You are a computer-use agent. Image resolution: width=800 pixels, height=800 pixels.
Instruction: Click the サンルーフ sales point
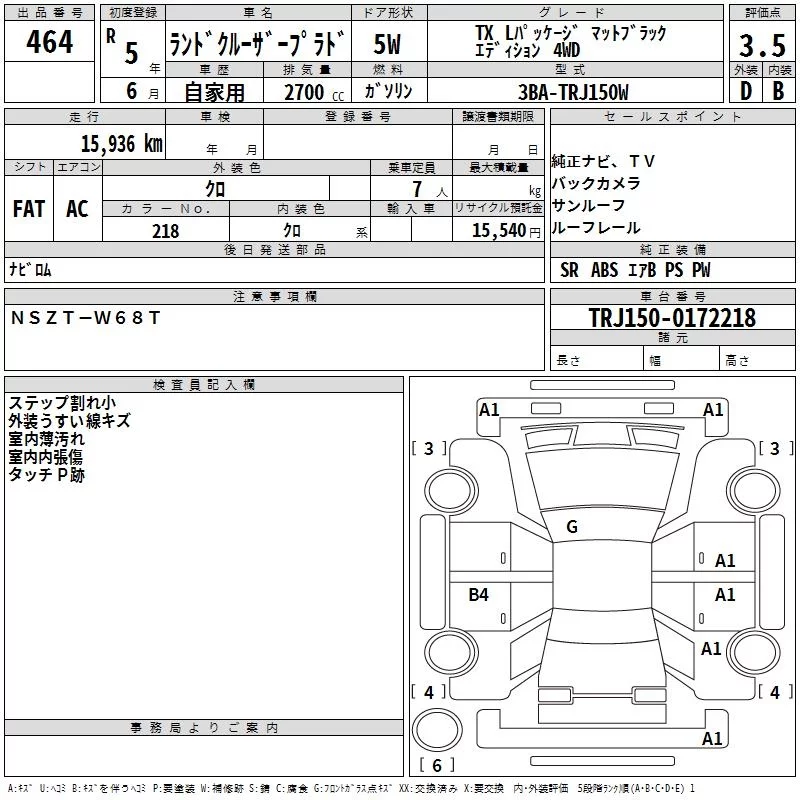pos(588,205)
